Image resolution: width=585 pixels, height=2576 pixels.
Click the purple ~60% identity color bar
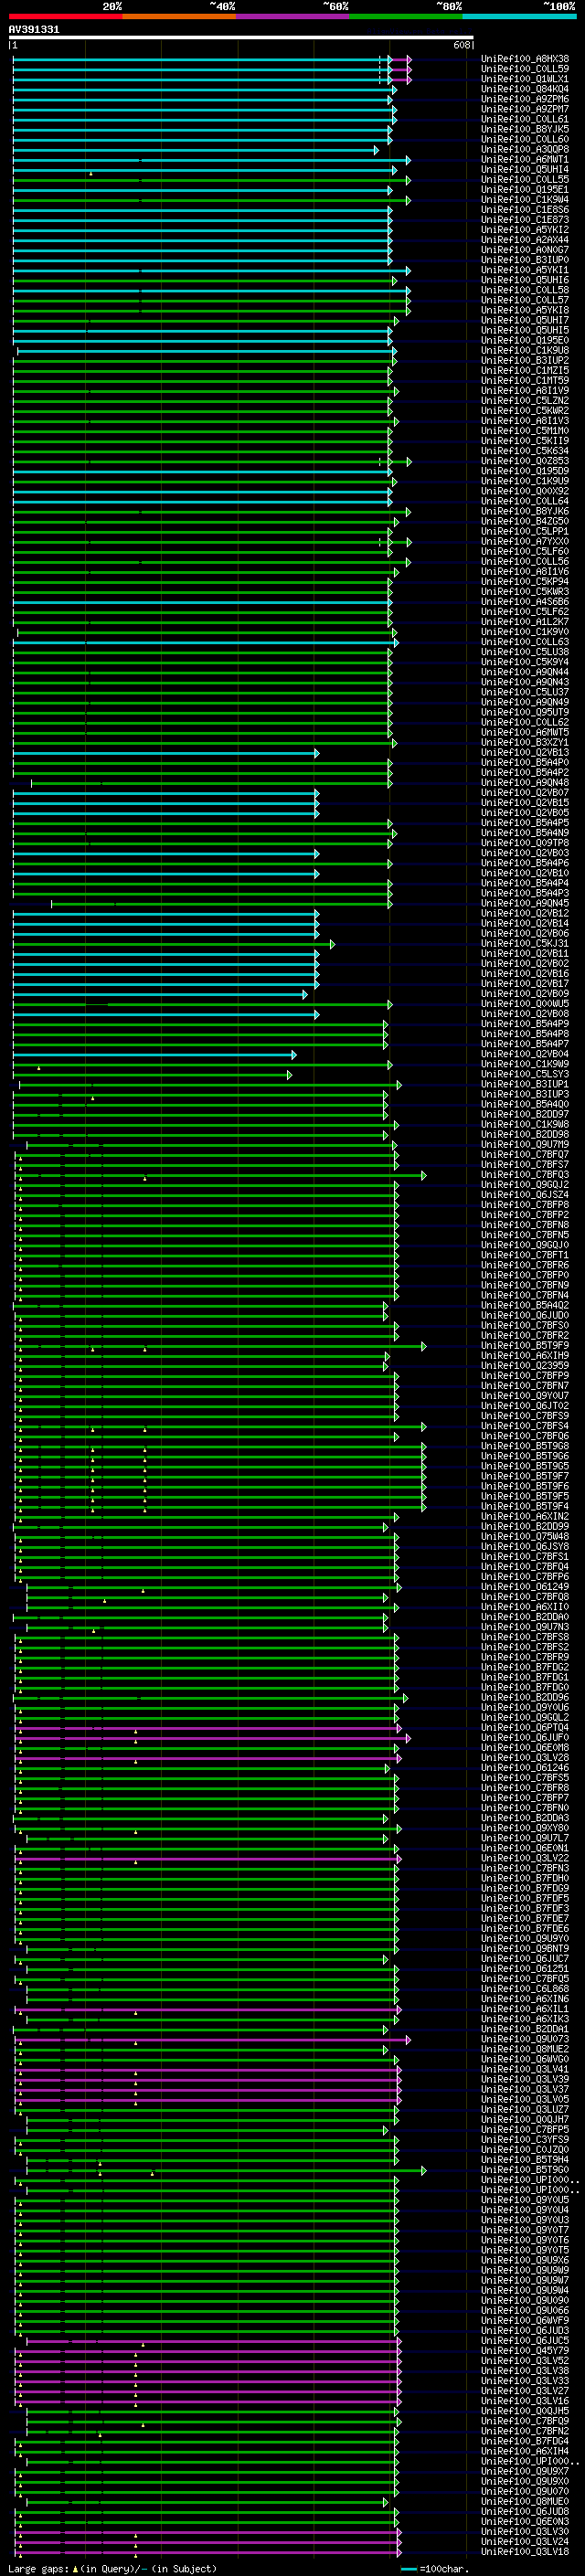click(x=293, y=16)
